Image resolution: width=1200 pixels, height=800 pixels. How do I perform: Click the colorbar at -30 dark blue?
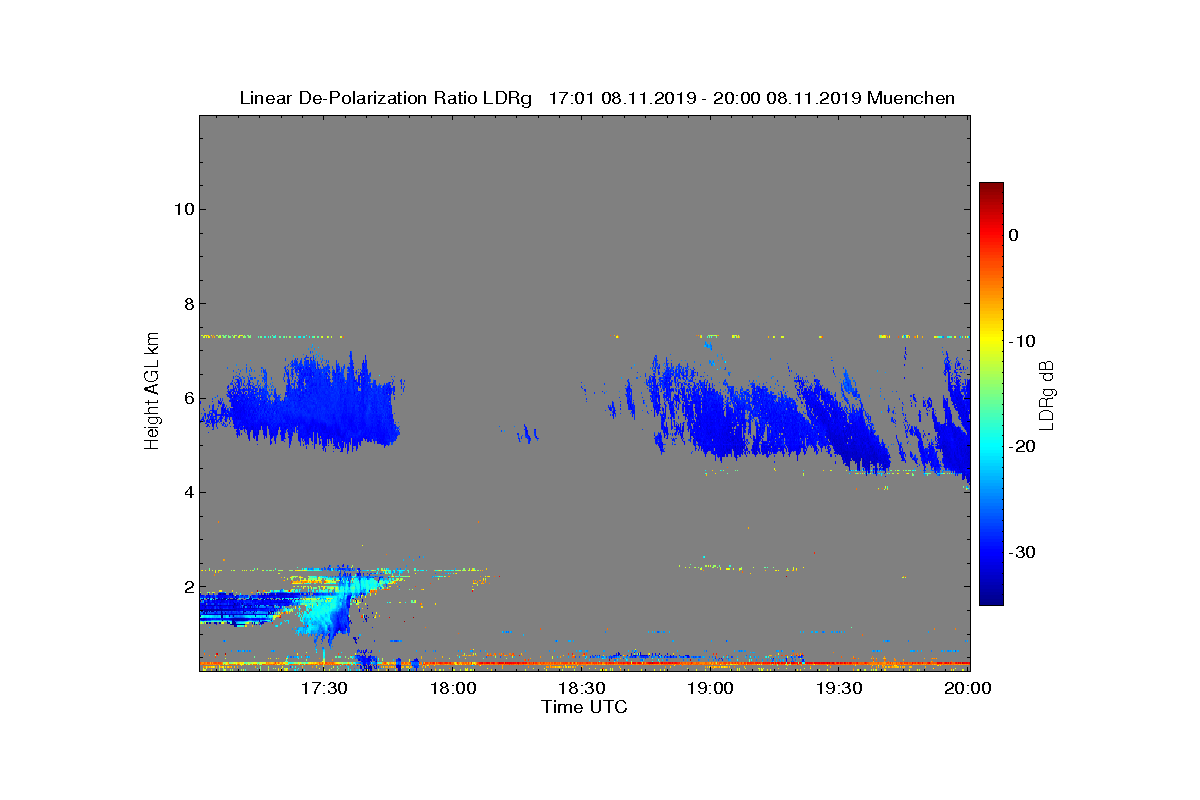pyautogui.click(x=991, y=553)
